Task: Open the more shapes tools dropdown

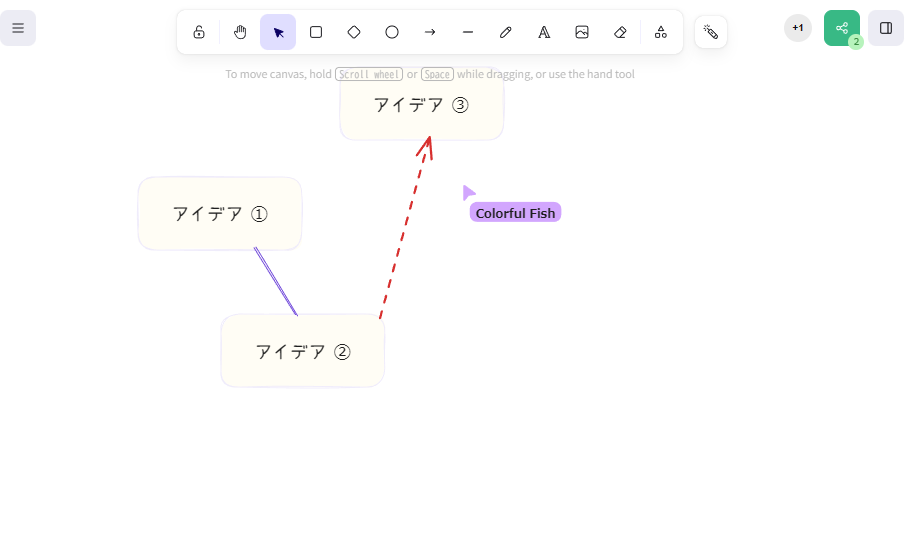Action: 661,32
